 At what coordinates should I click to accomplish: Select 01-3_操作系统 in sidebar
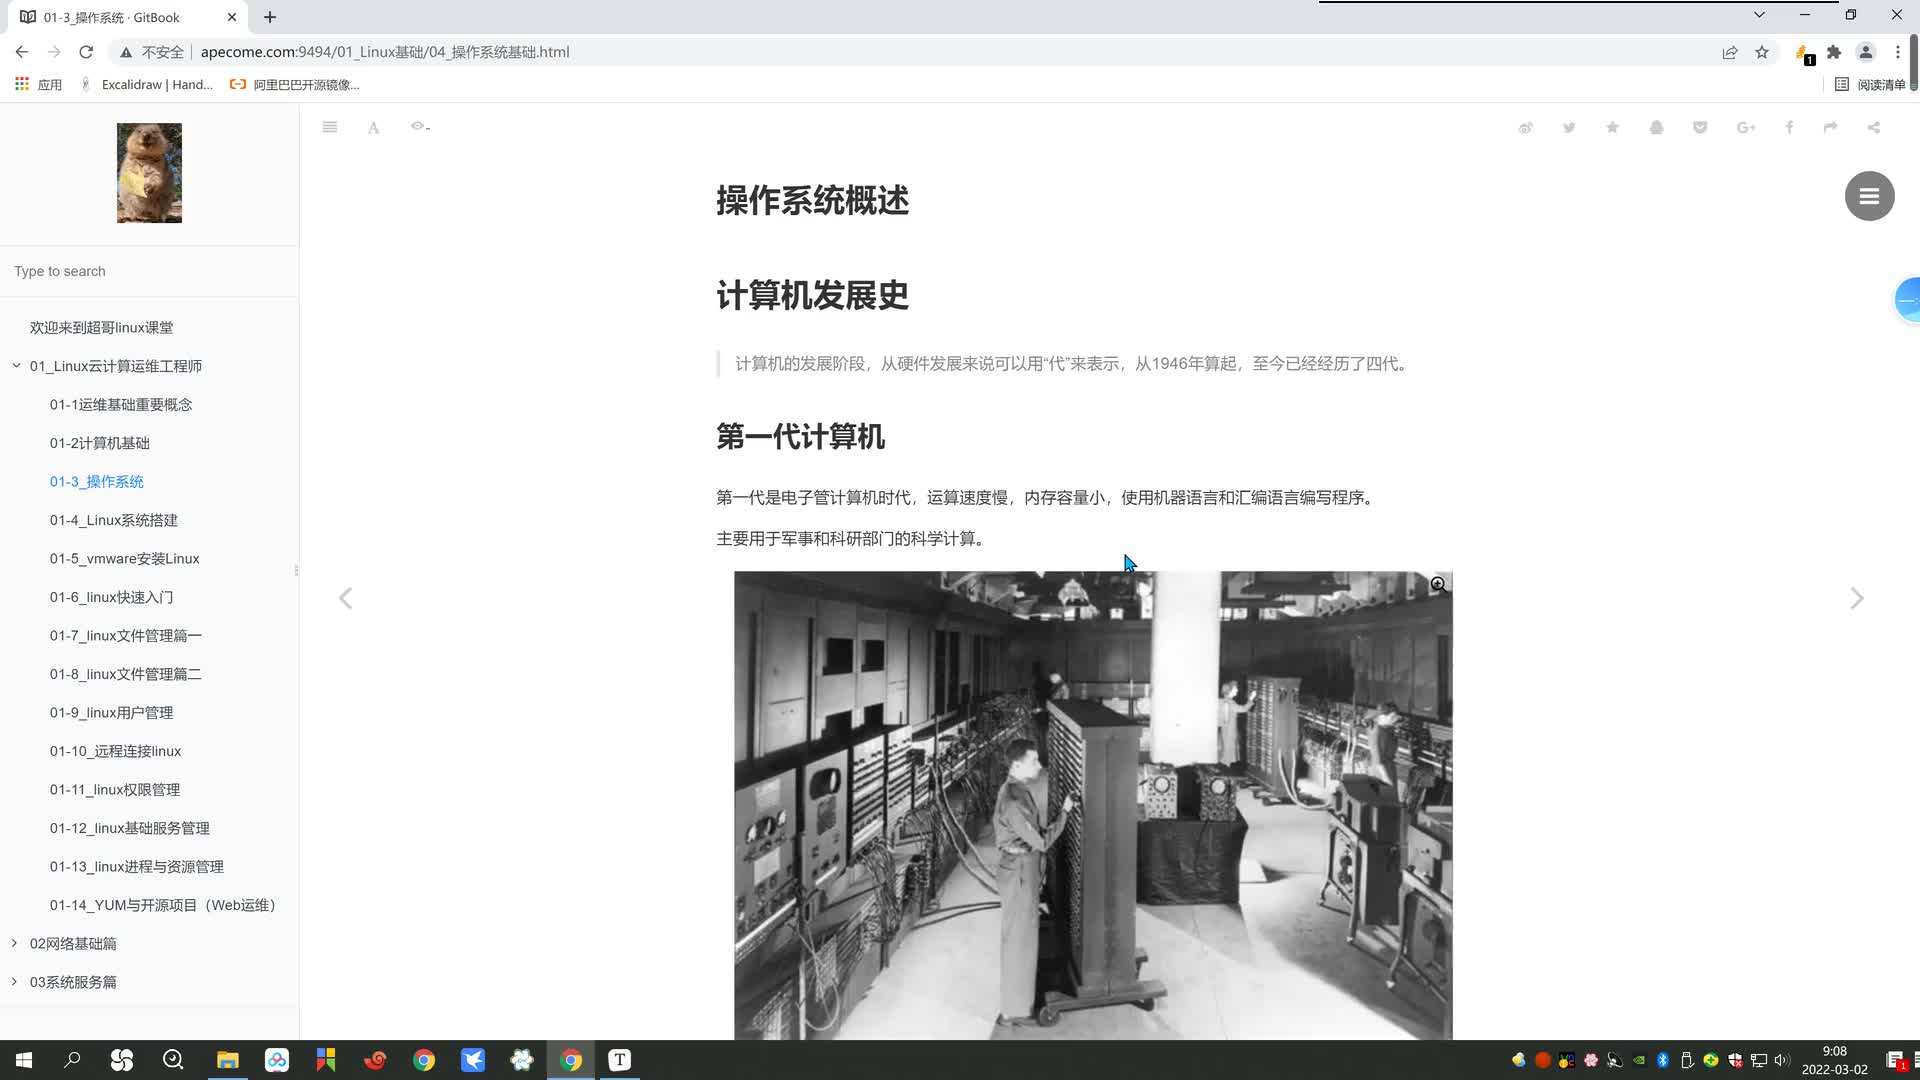[97, 481]
